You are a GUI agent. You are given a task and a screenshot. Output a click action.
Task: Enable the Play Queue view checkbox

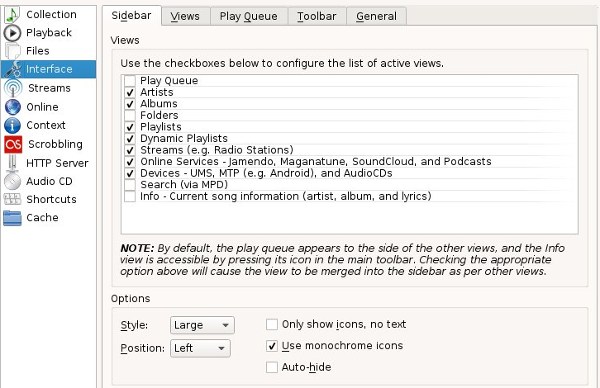pyautogui.click(x=130, y=81)
